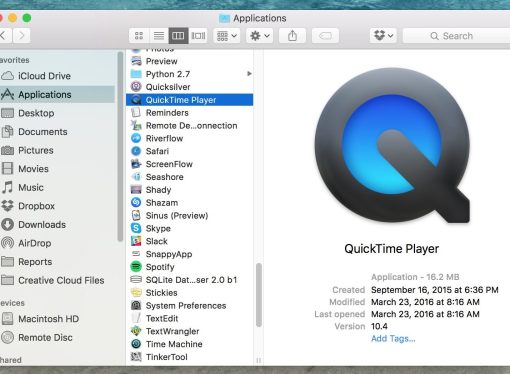This screenshot has width=510, height=374.
Task: Open Creative Cloud Files in sidebar
Action: coord(57,281)
